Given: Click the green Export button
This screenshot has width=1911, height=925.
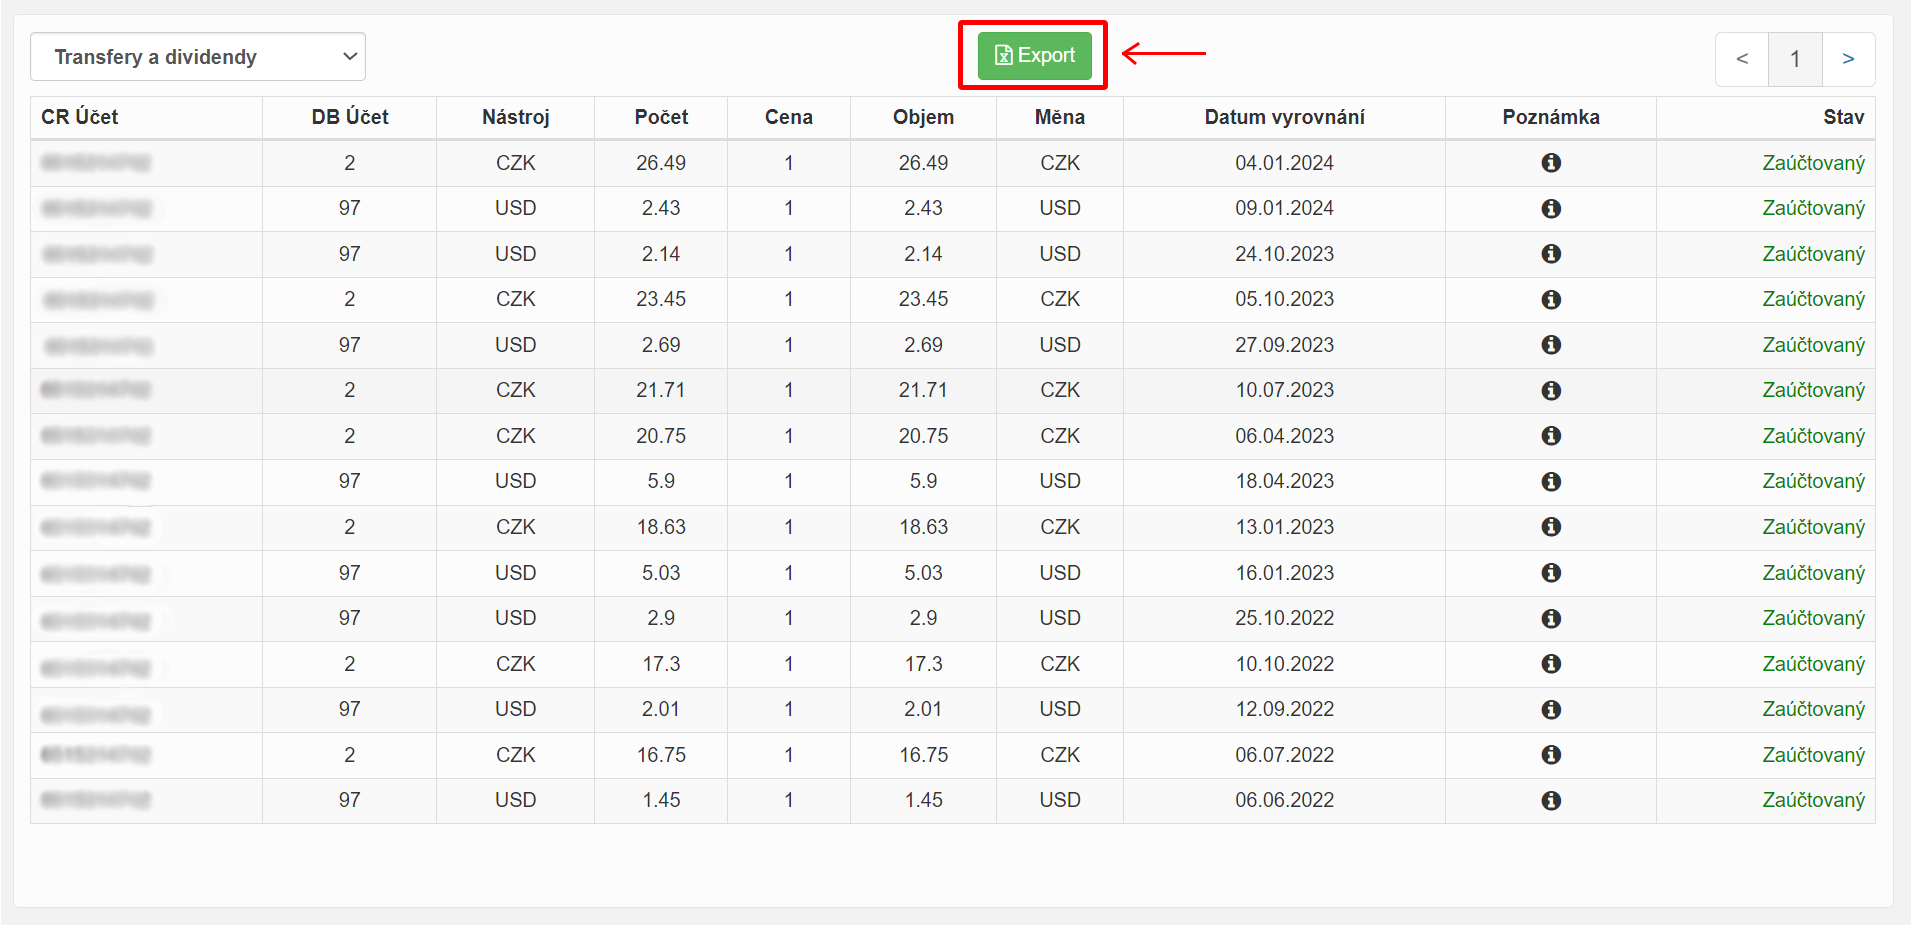Looking at the screenshot, I should point(1034,55).
